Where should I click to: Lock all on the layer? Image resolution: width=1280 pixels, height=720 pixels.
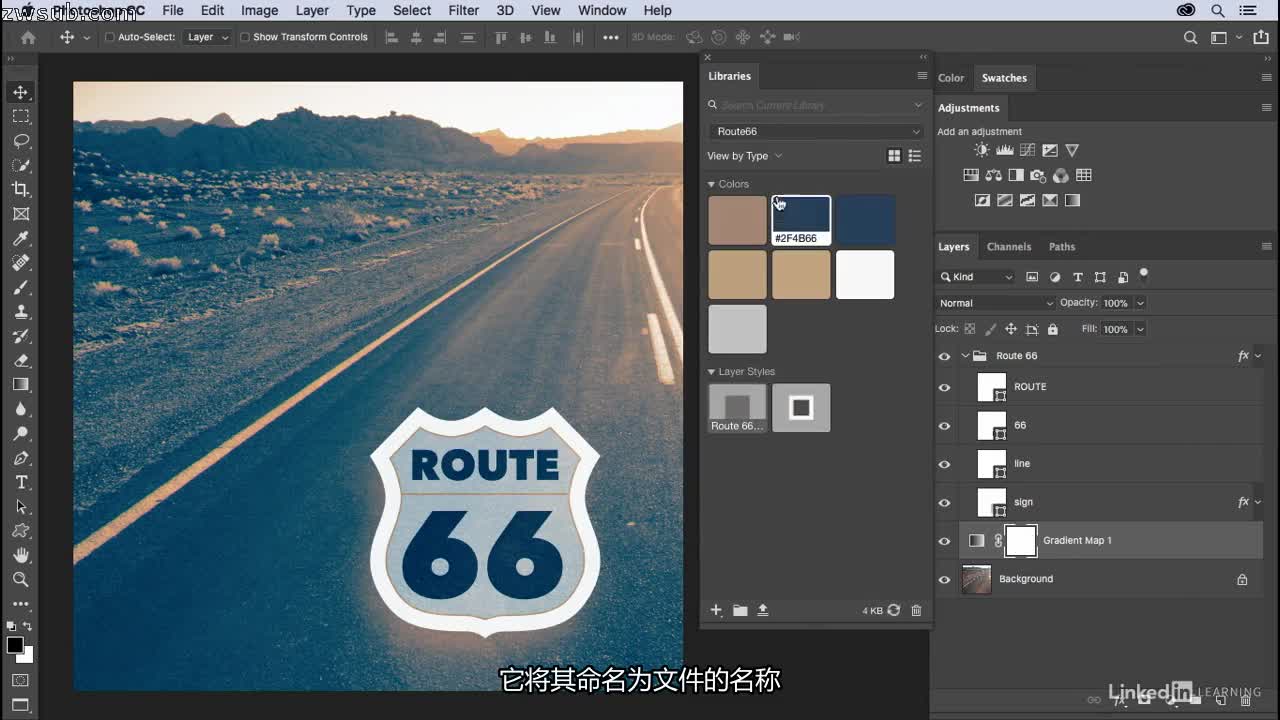coord(1053,329)
